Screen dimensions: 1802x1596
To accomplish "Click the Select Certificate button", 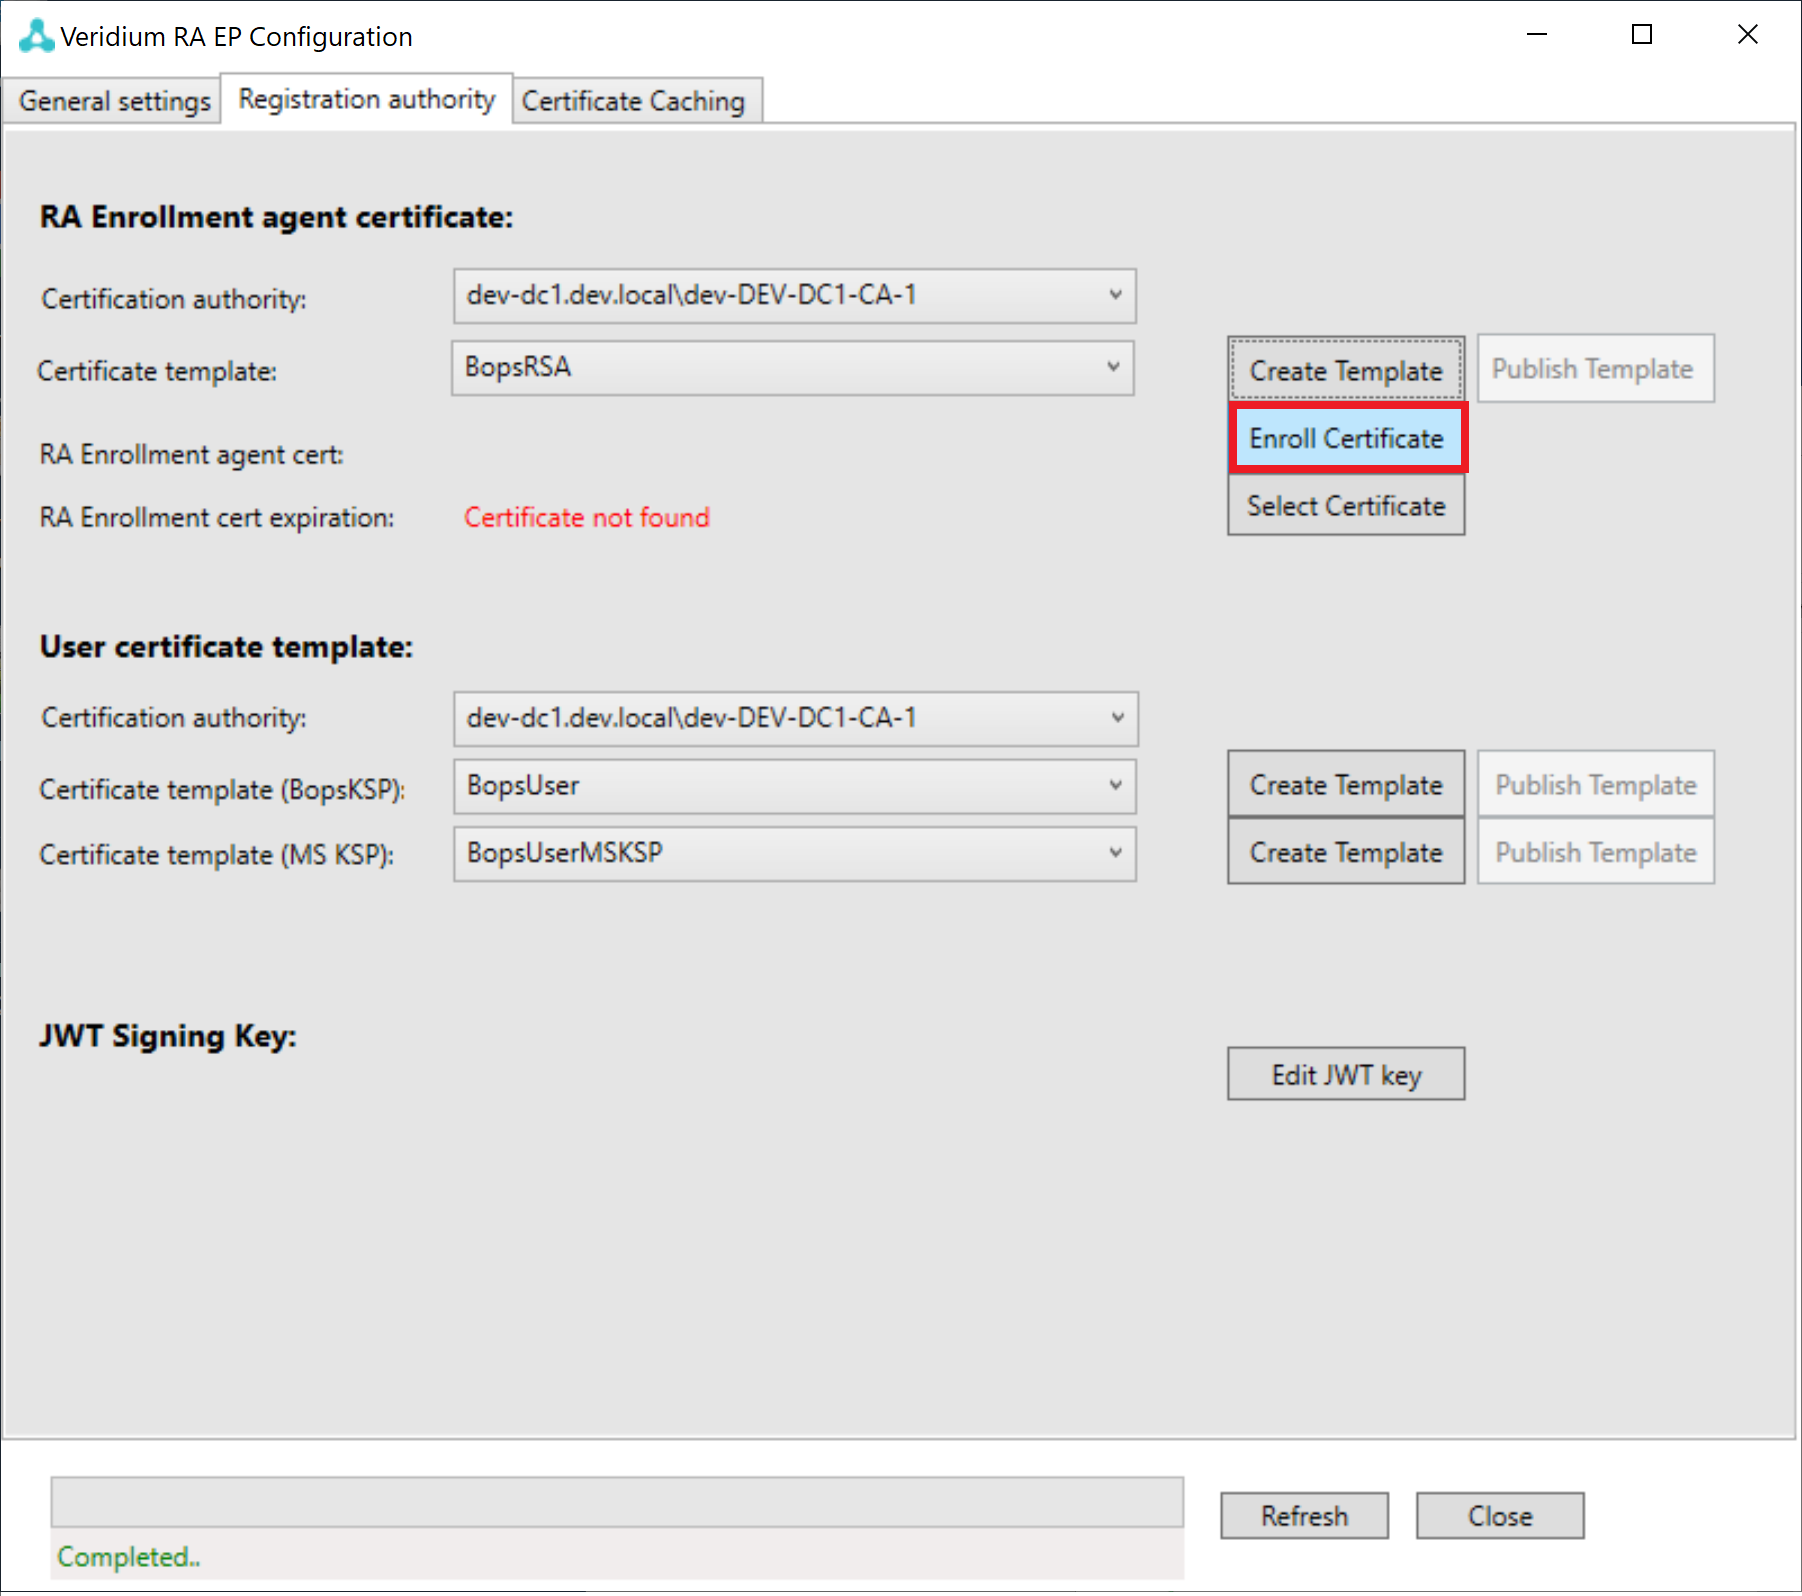I will pyautogui.click(x=1345, y=506).
